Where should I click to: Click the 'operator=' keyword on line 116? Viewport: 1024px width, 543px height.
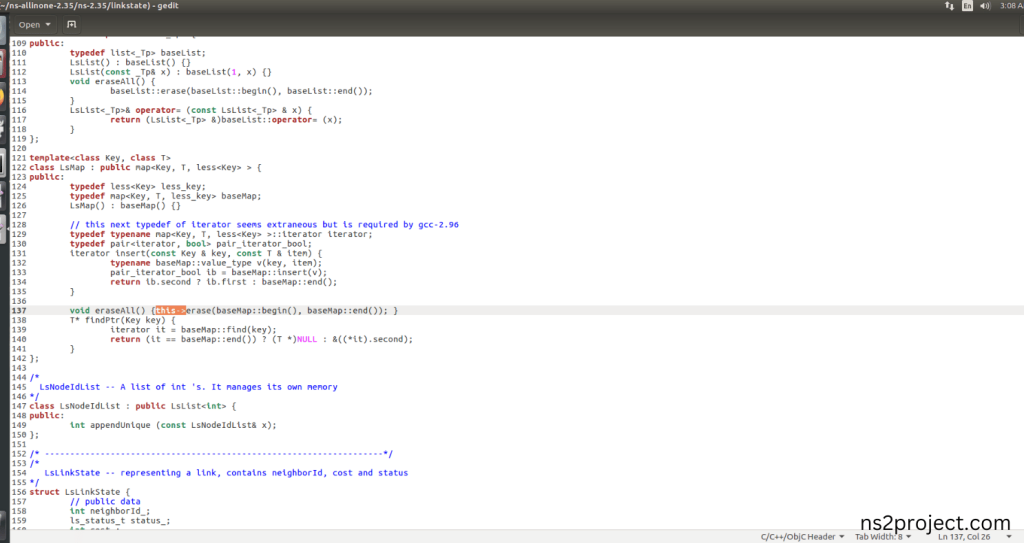click(158, 110)
